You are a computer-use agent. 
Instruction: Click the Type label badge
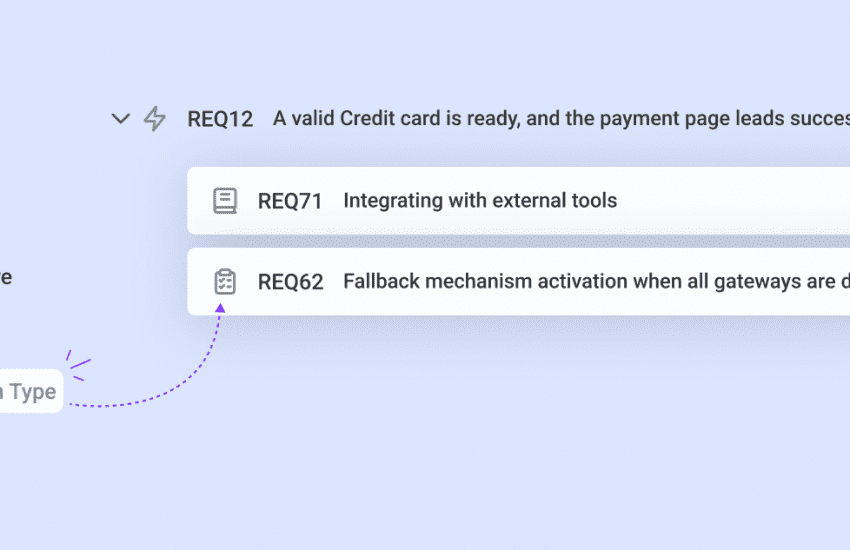click(30, 392)
